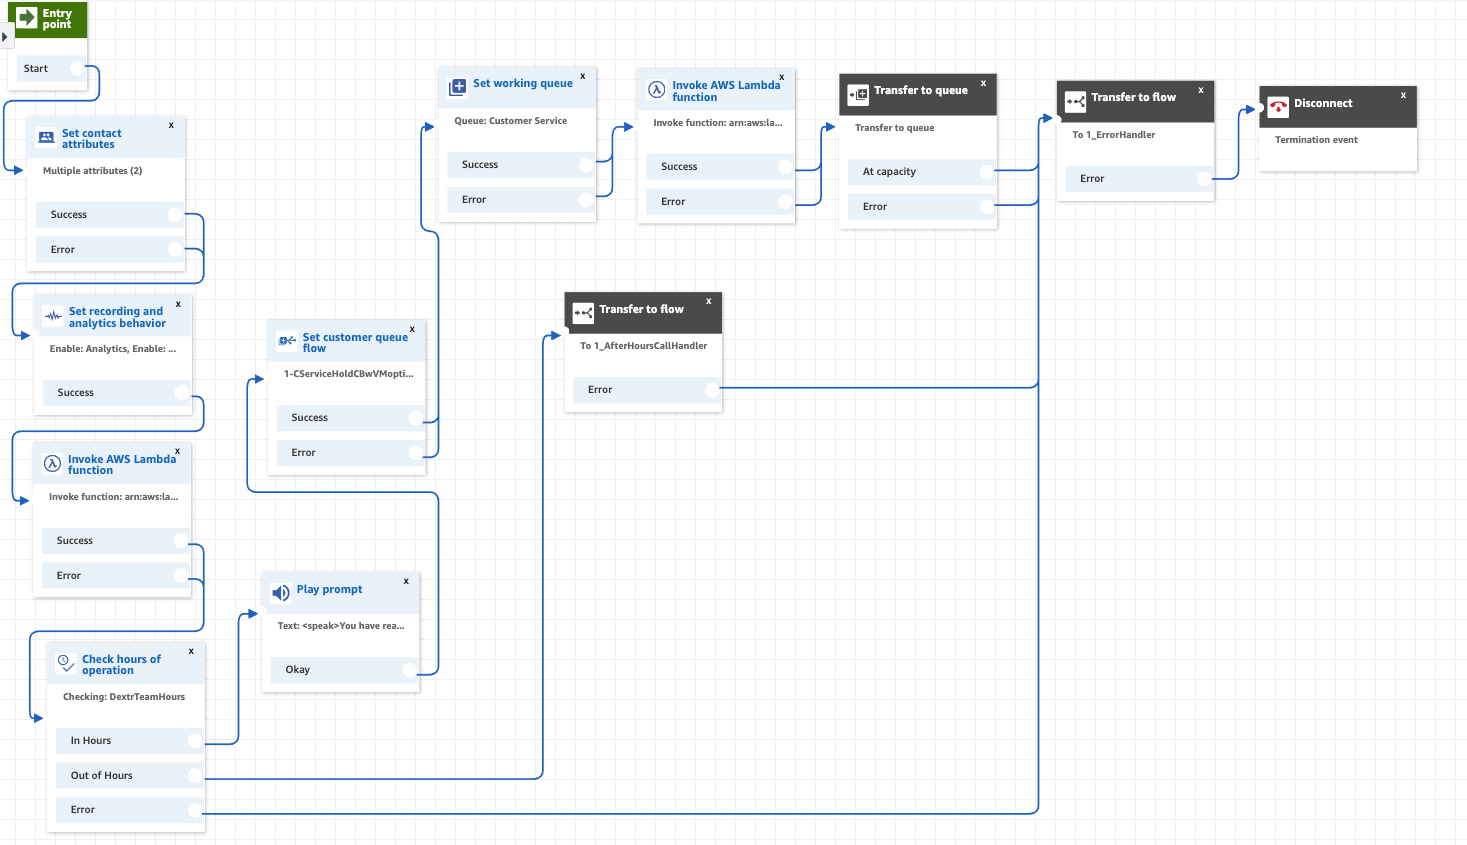Click the 'Text: <speak>You have rea...' text
Screen dimensions: 1467x845
(341, 626)
